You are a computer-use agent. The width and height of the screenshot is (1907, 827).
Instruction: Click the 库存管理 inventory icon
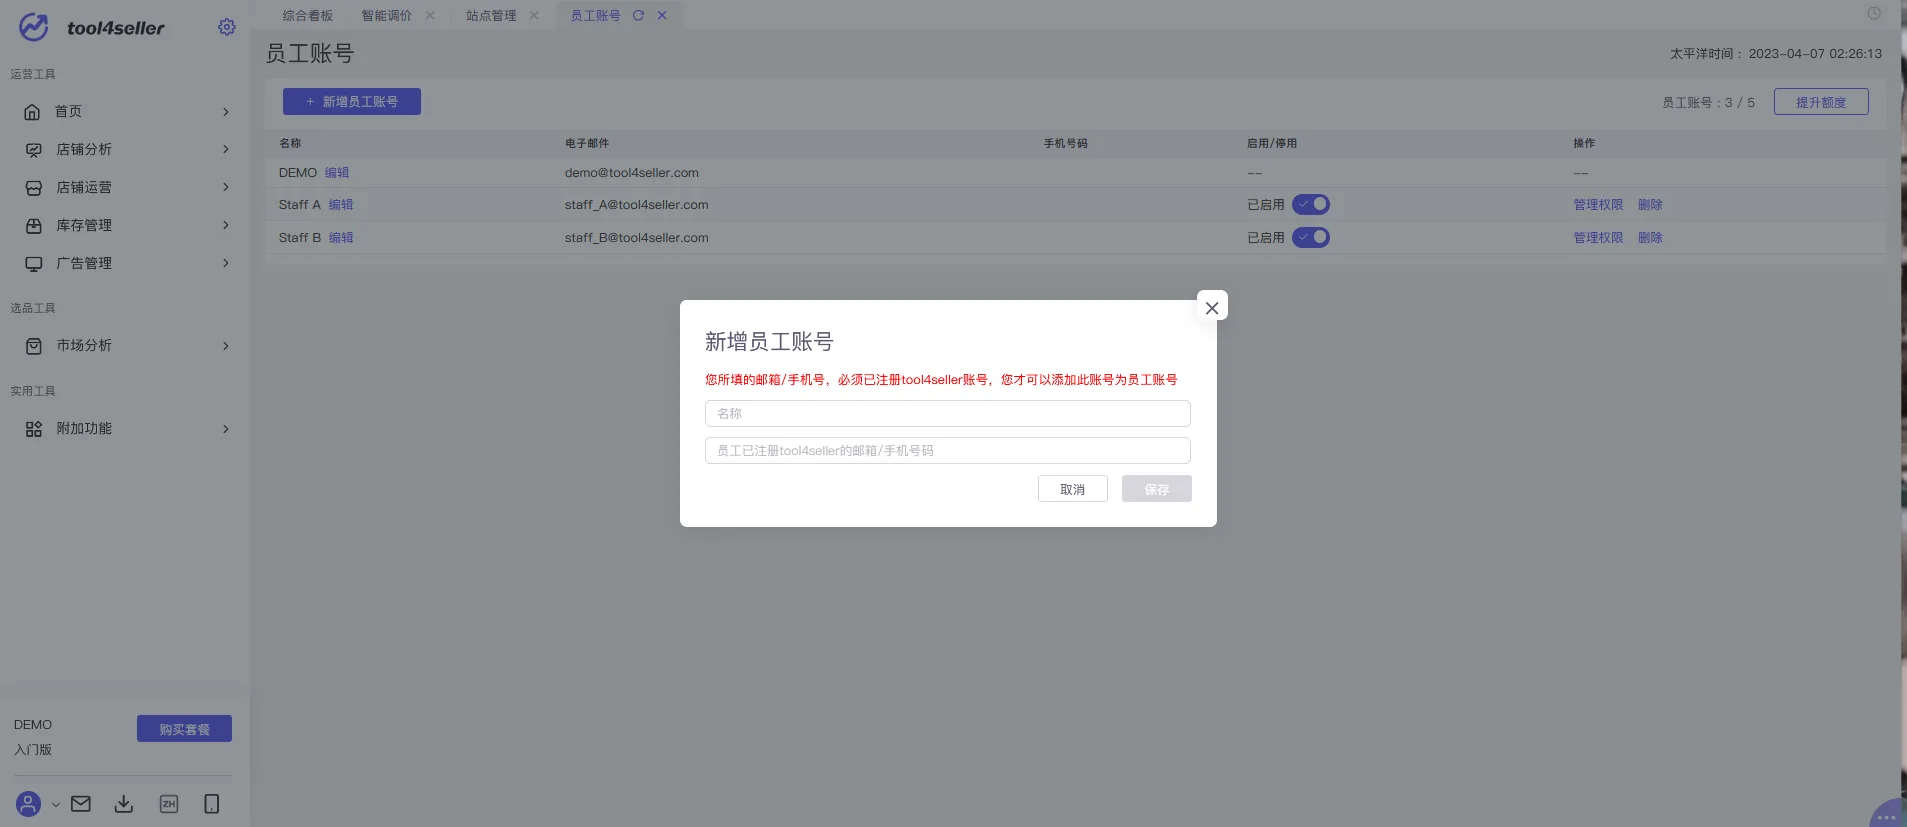click(33, 226)
